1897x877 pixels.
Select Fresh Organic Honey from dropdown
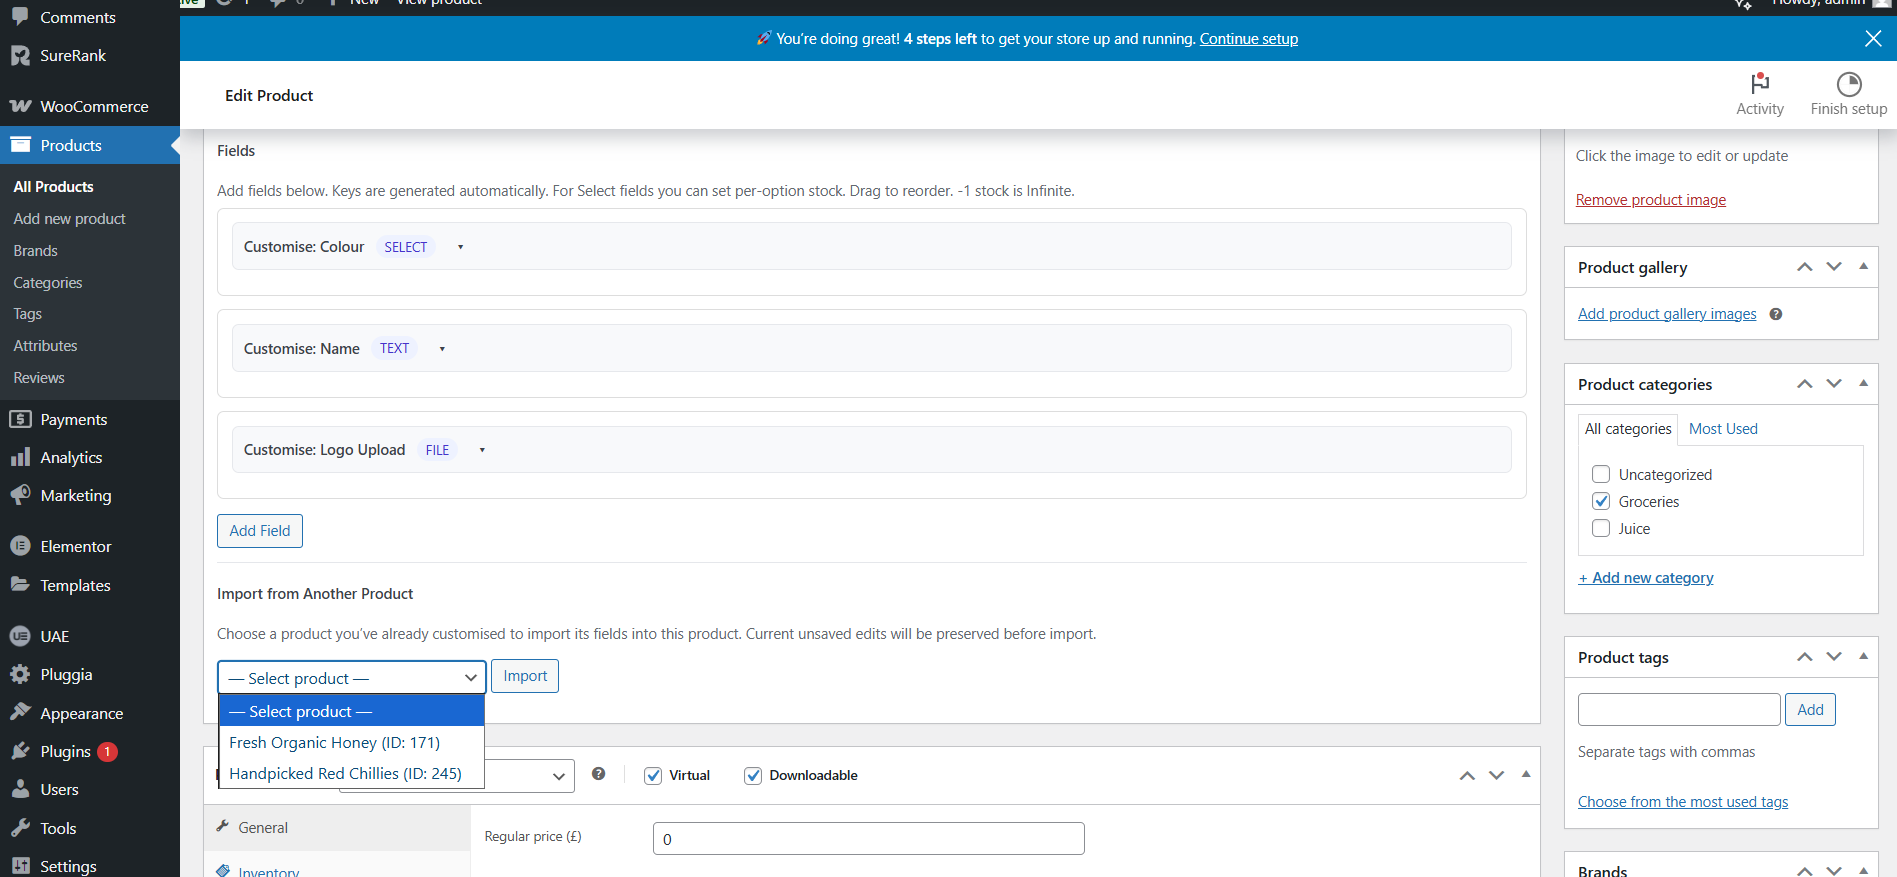click(334, 742)
